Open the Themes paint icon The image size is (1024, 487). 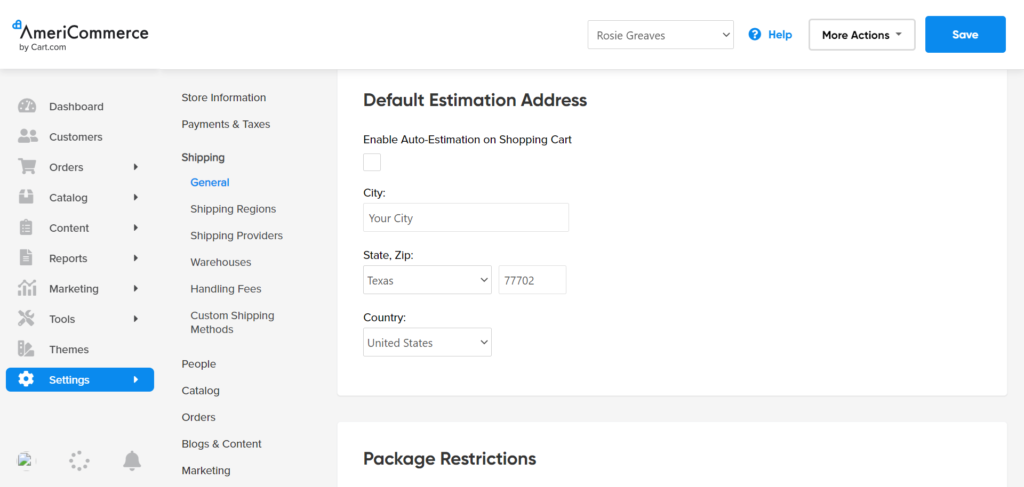(26, 349)
